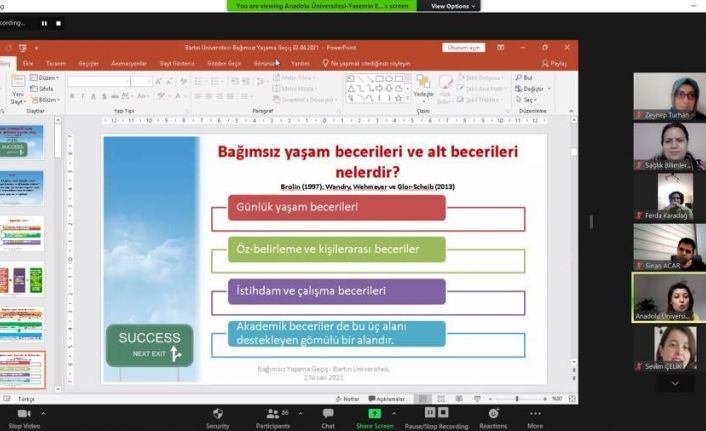Click the Oturum açın sign-in button

[x=464, y=47]
